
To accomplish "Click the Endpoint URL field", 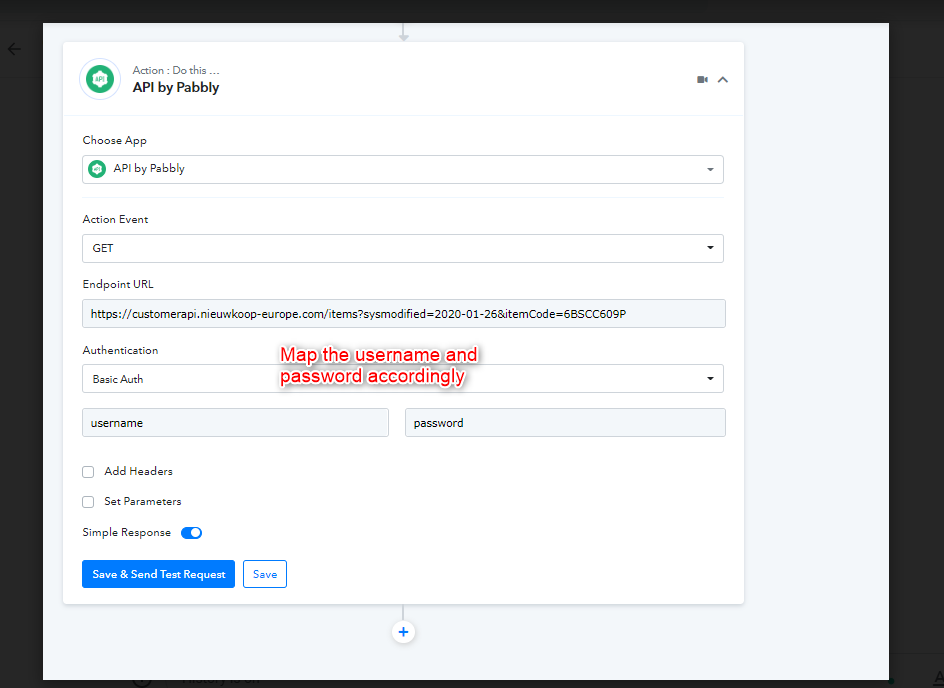I will pyautogui.click(x=403, y=314).
